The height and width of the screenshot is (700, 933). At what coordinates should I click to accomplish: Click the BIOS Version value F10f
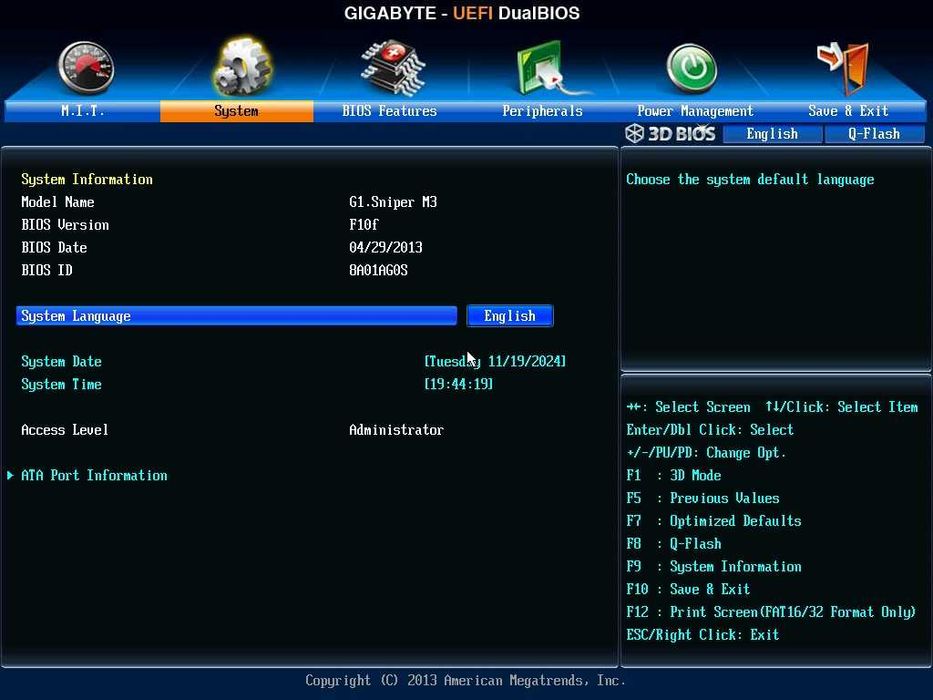point(364,225)
